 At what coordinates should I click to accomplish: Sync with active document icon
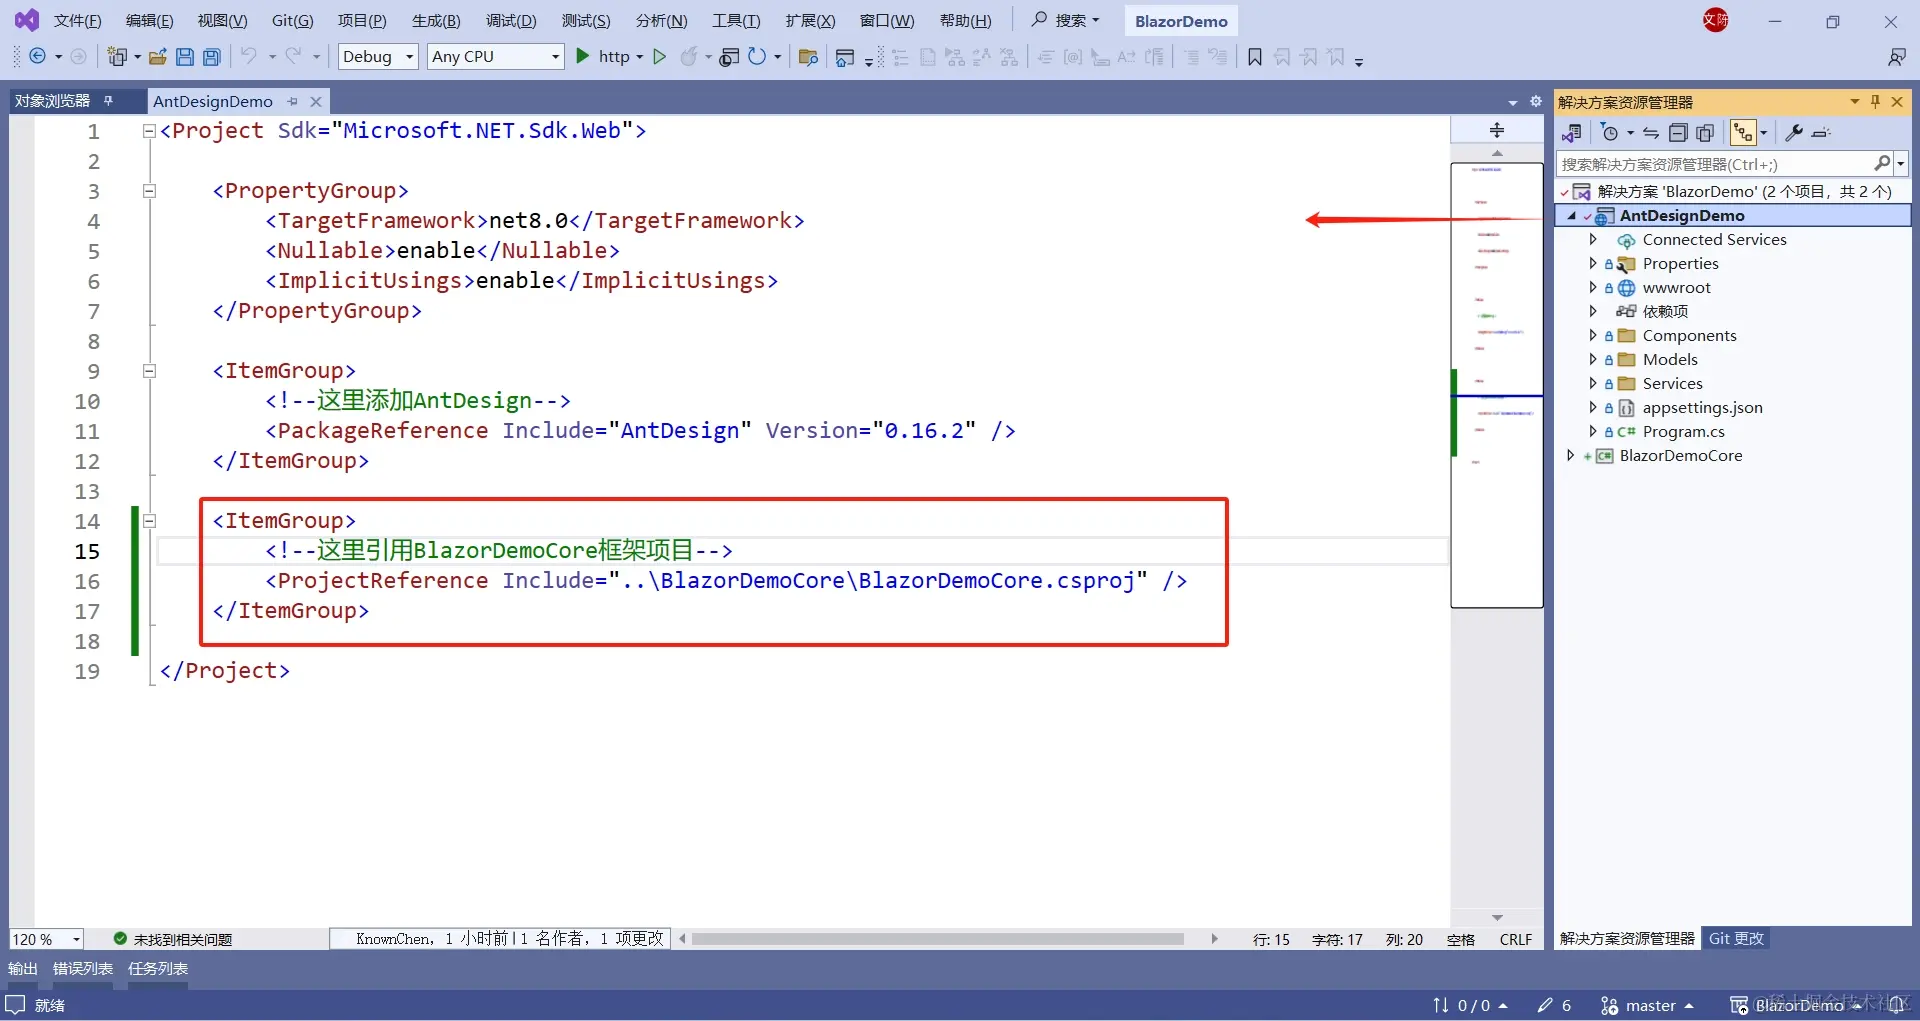click(1651, 133)
